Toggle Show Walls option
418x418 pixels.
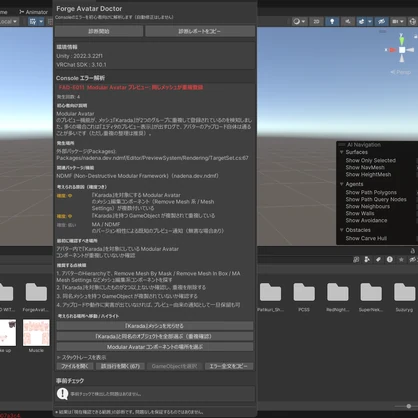(x=360, y=213)
